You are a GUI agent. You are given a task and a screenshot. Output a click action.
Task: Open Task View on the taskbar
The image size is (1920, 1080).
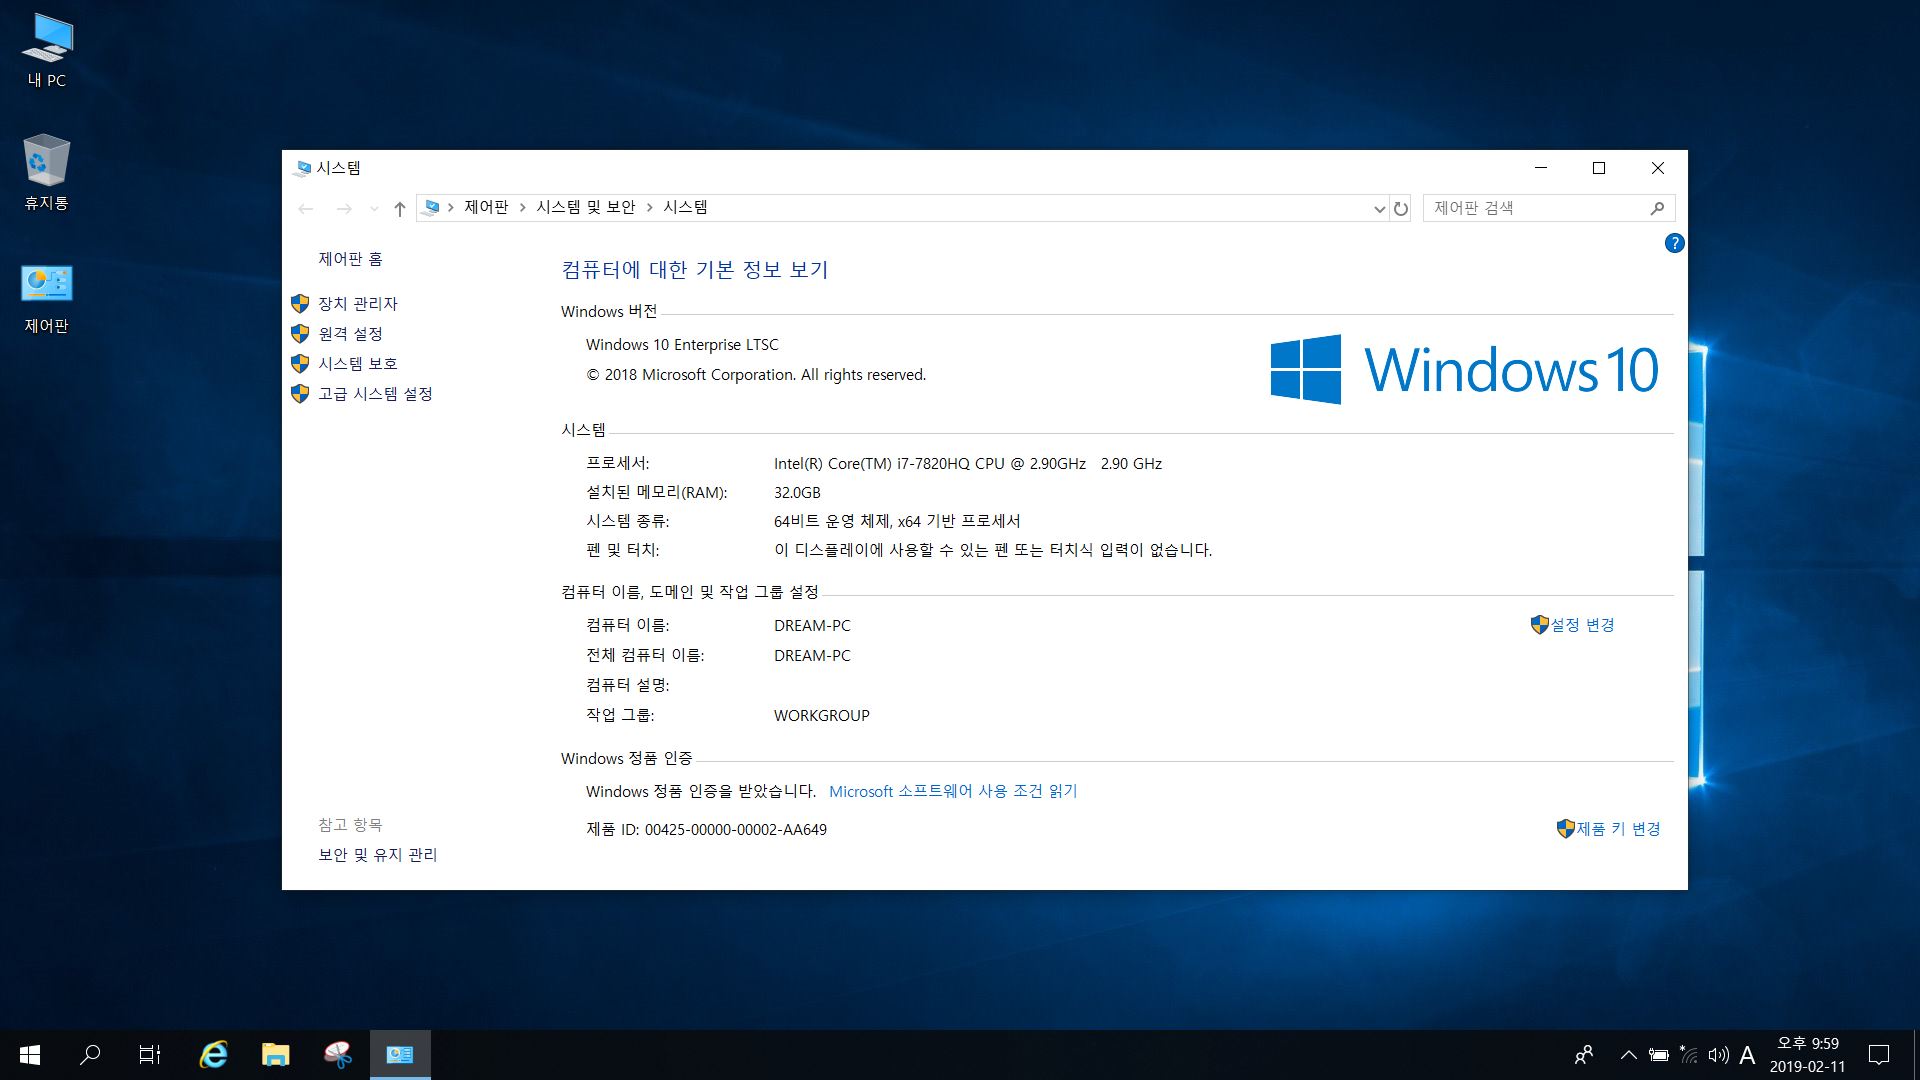[150, 1055]
